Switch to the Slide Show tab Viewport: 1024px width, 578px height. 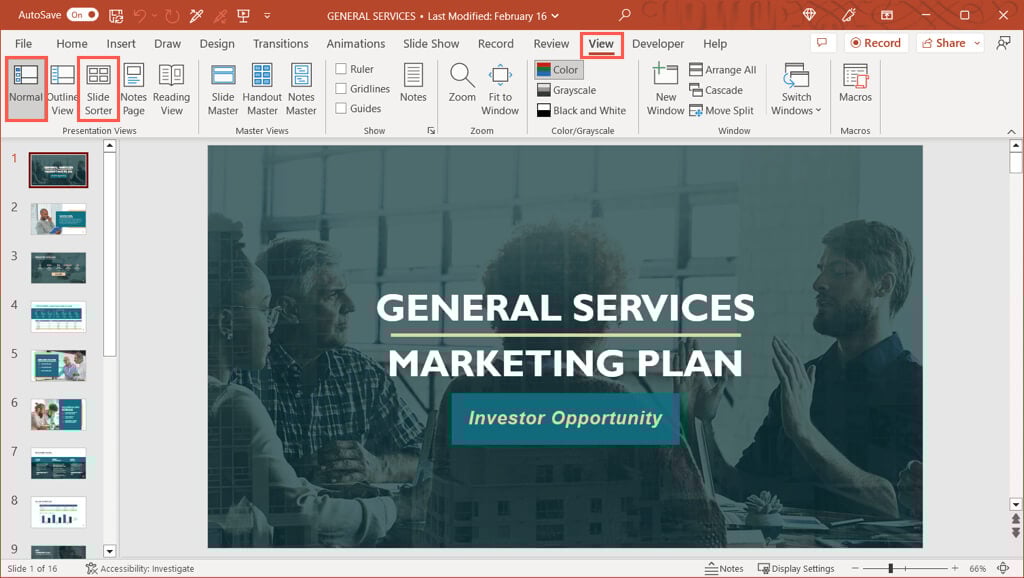tap(431, 44)
